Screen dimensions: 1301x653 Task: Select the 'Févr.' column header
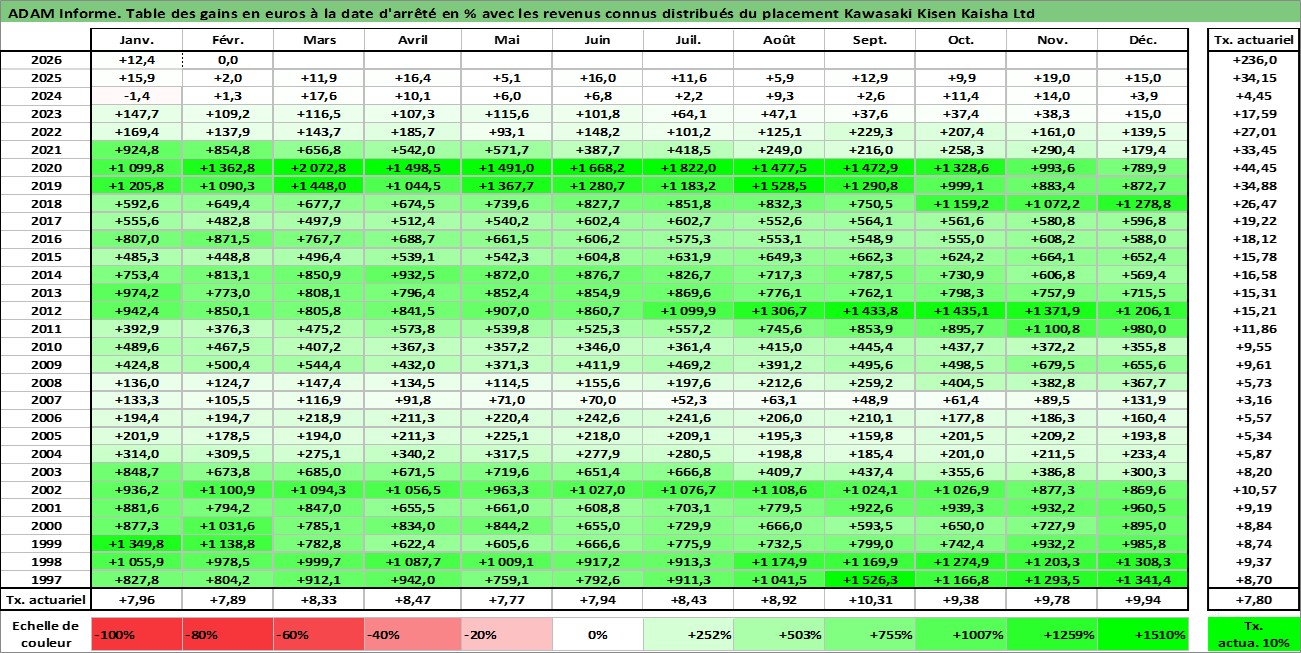click(x=228, y=40)
